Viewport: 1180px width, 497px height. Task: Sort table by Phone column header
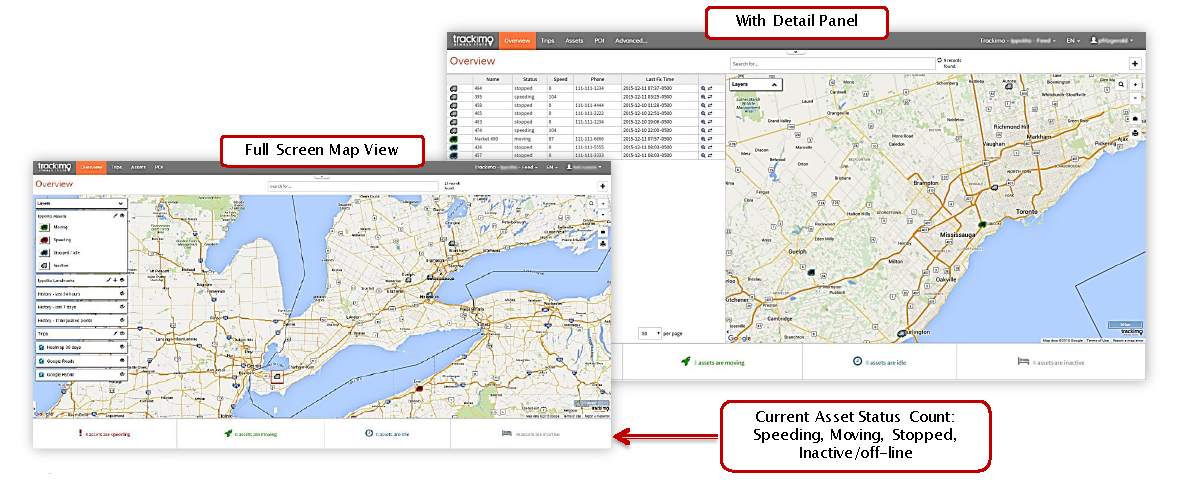click(x=597, y=79)
